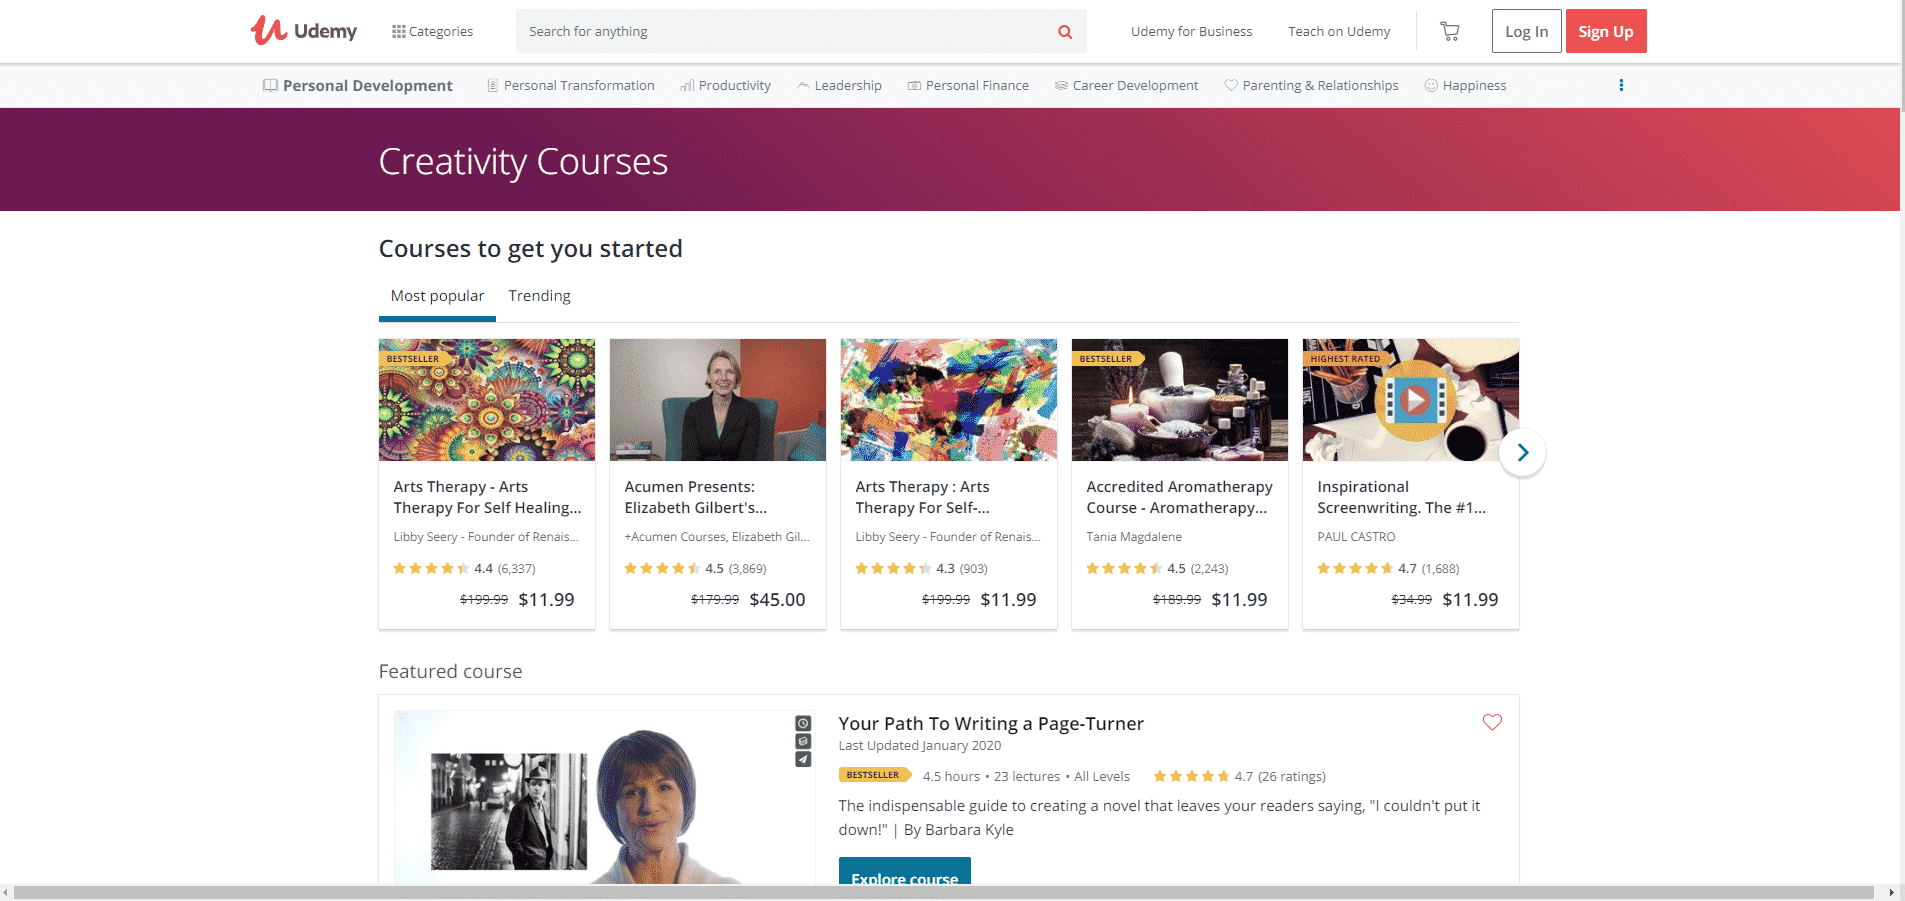
Task: Switch to the Most popular tab
Action: (x=437, y=296)
